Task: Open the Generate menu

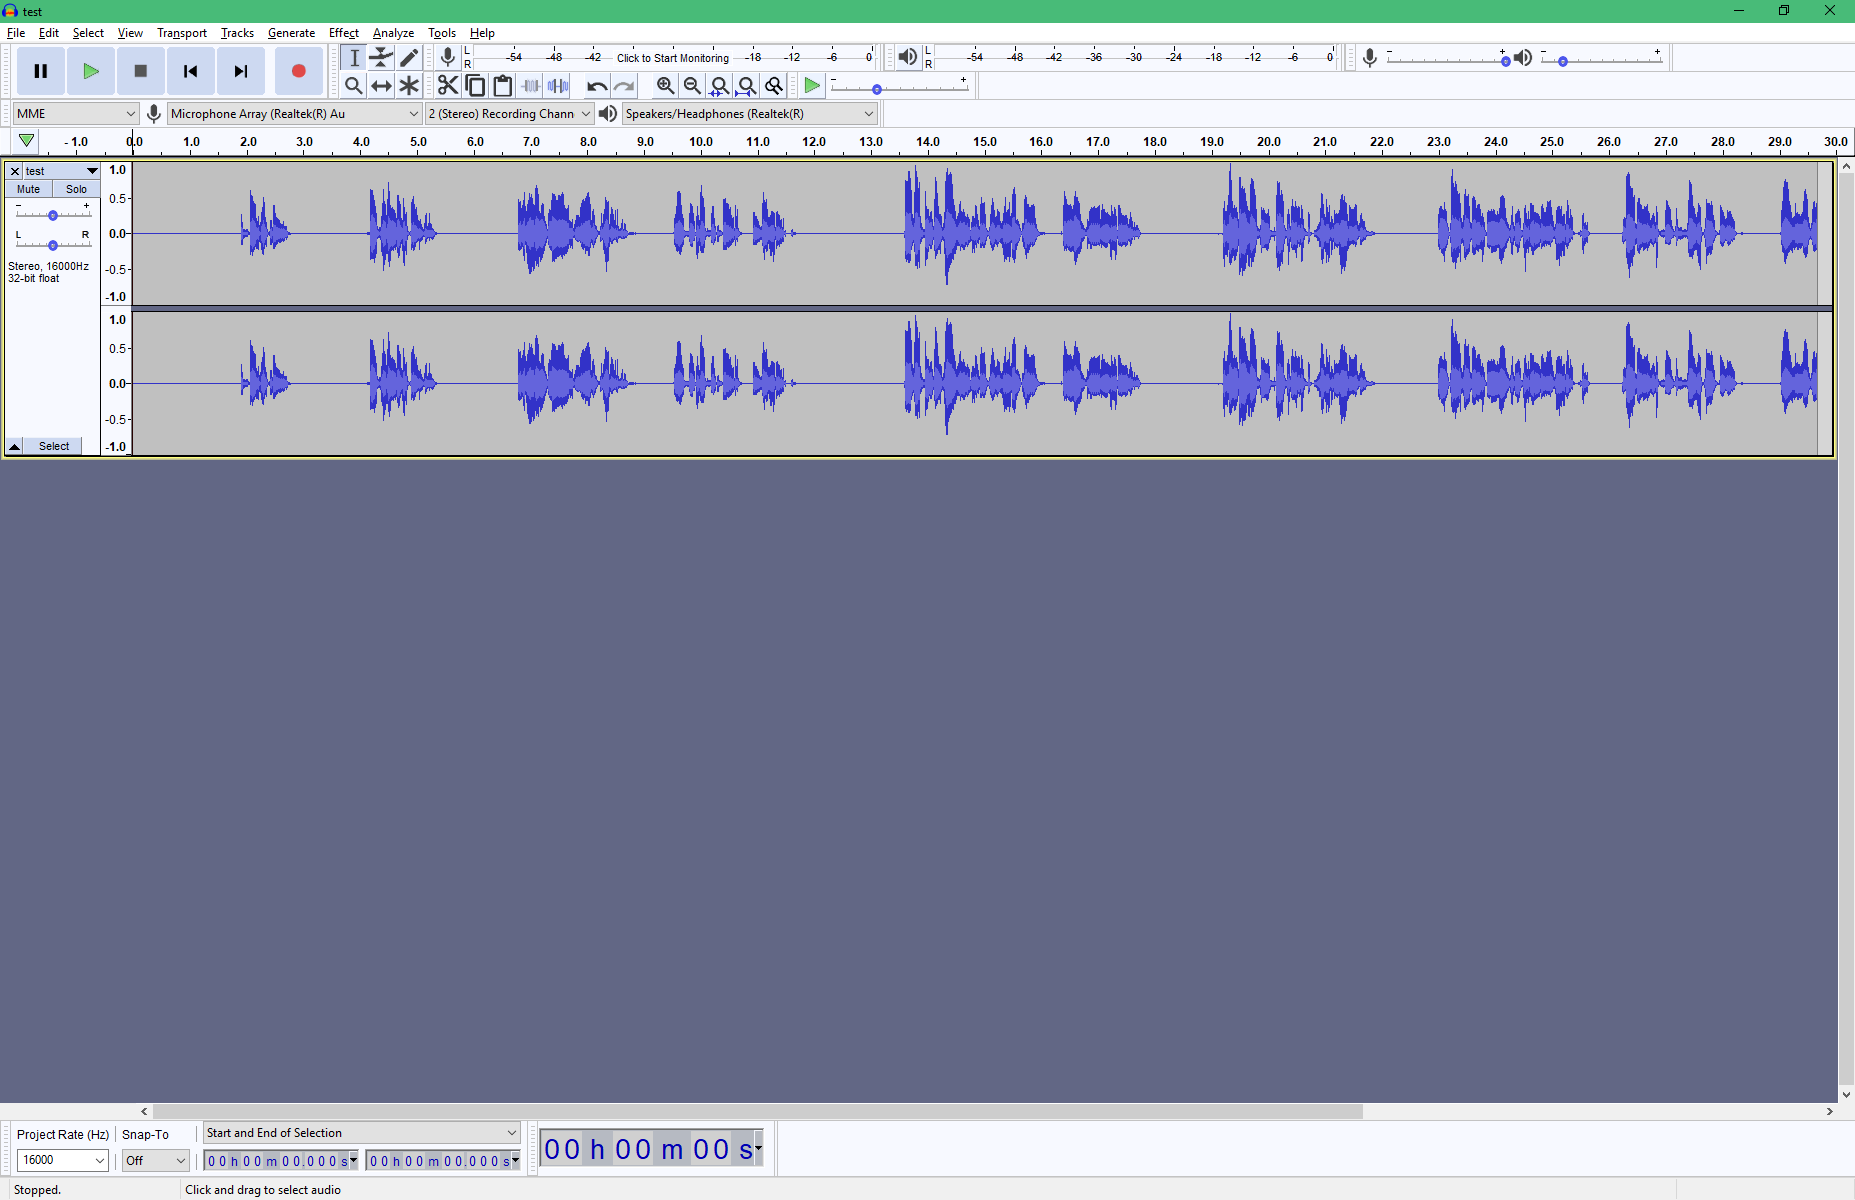Action: pyautogui.click(x=291, y=32)
